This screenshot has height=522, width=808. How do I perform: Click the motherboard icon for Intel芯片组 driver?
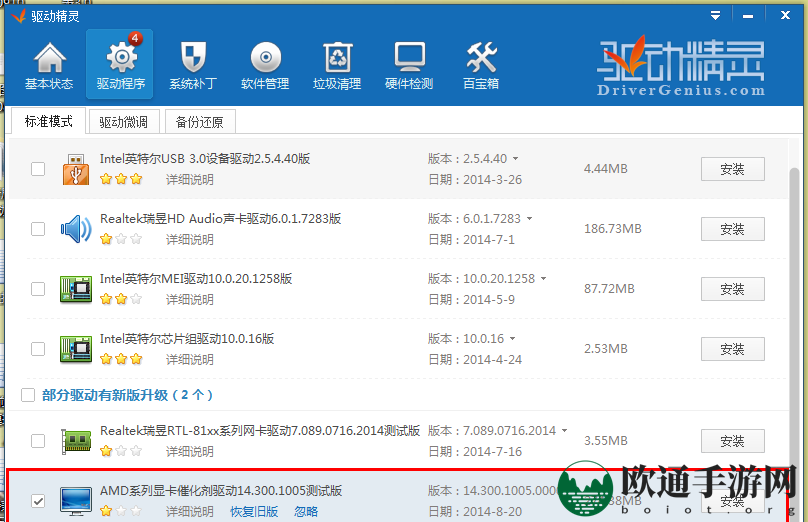click(x=76, y=349)
